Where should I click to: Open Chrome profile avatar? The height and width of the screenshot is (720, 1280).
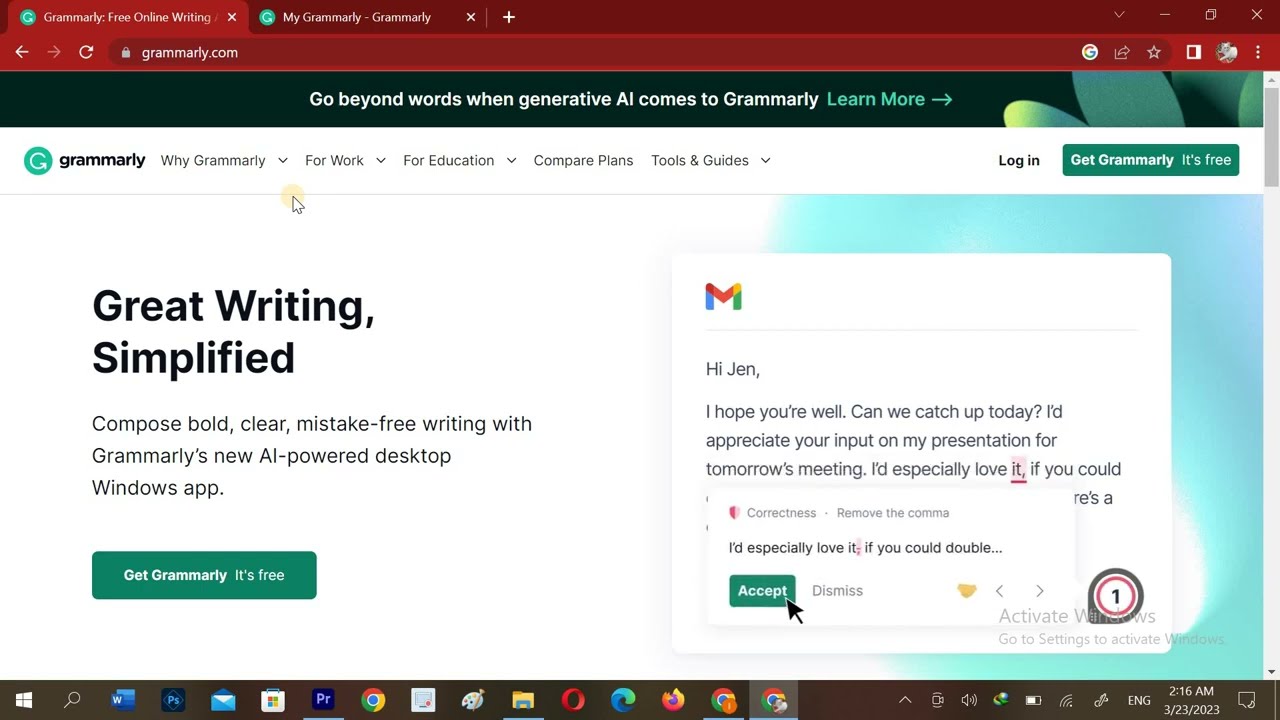pyautogui.click(x=1227, y=52)
